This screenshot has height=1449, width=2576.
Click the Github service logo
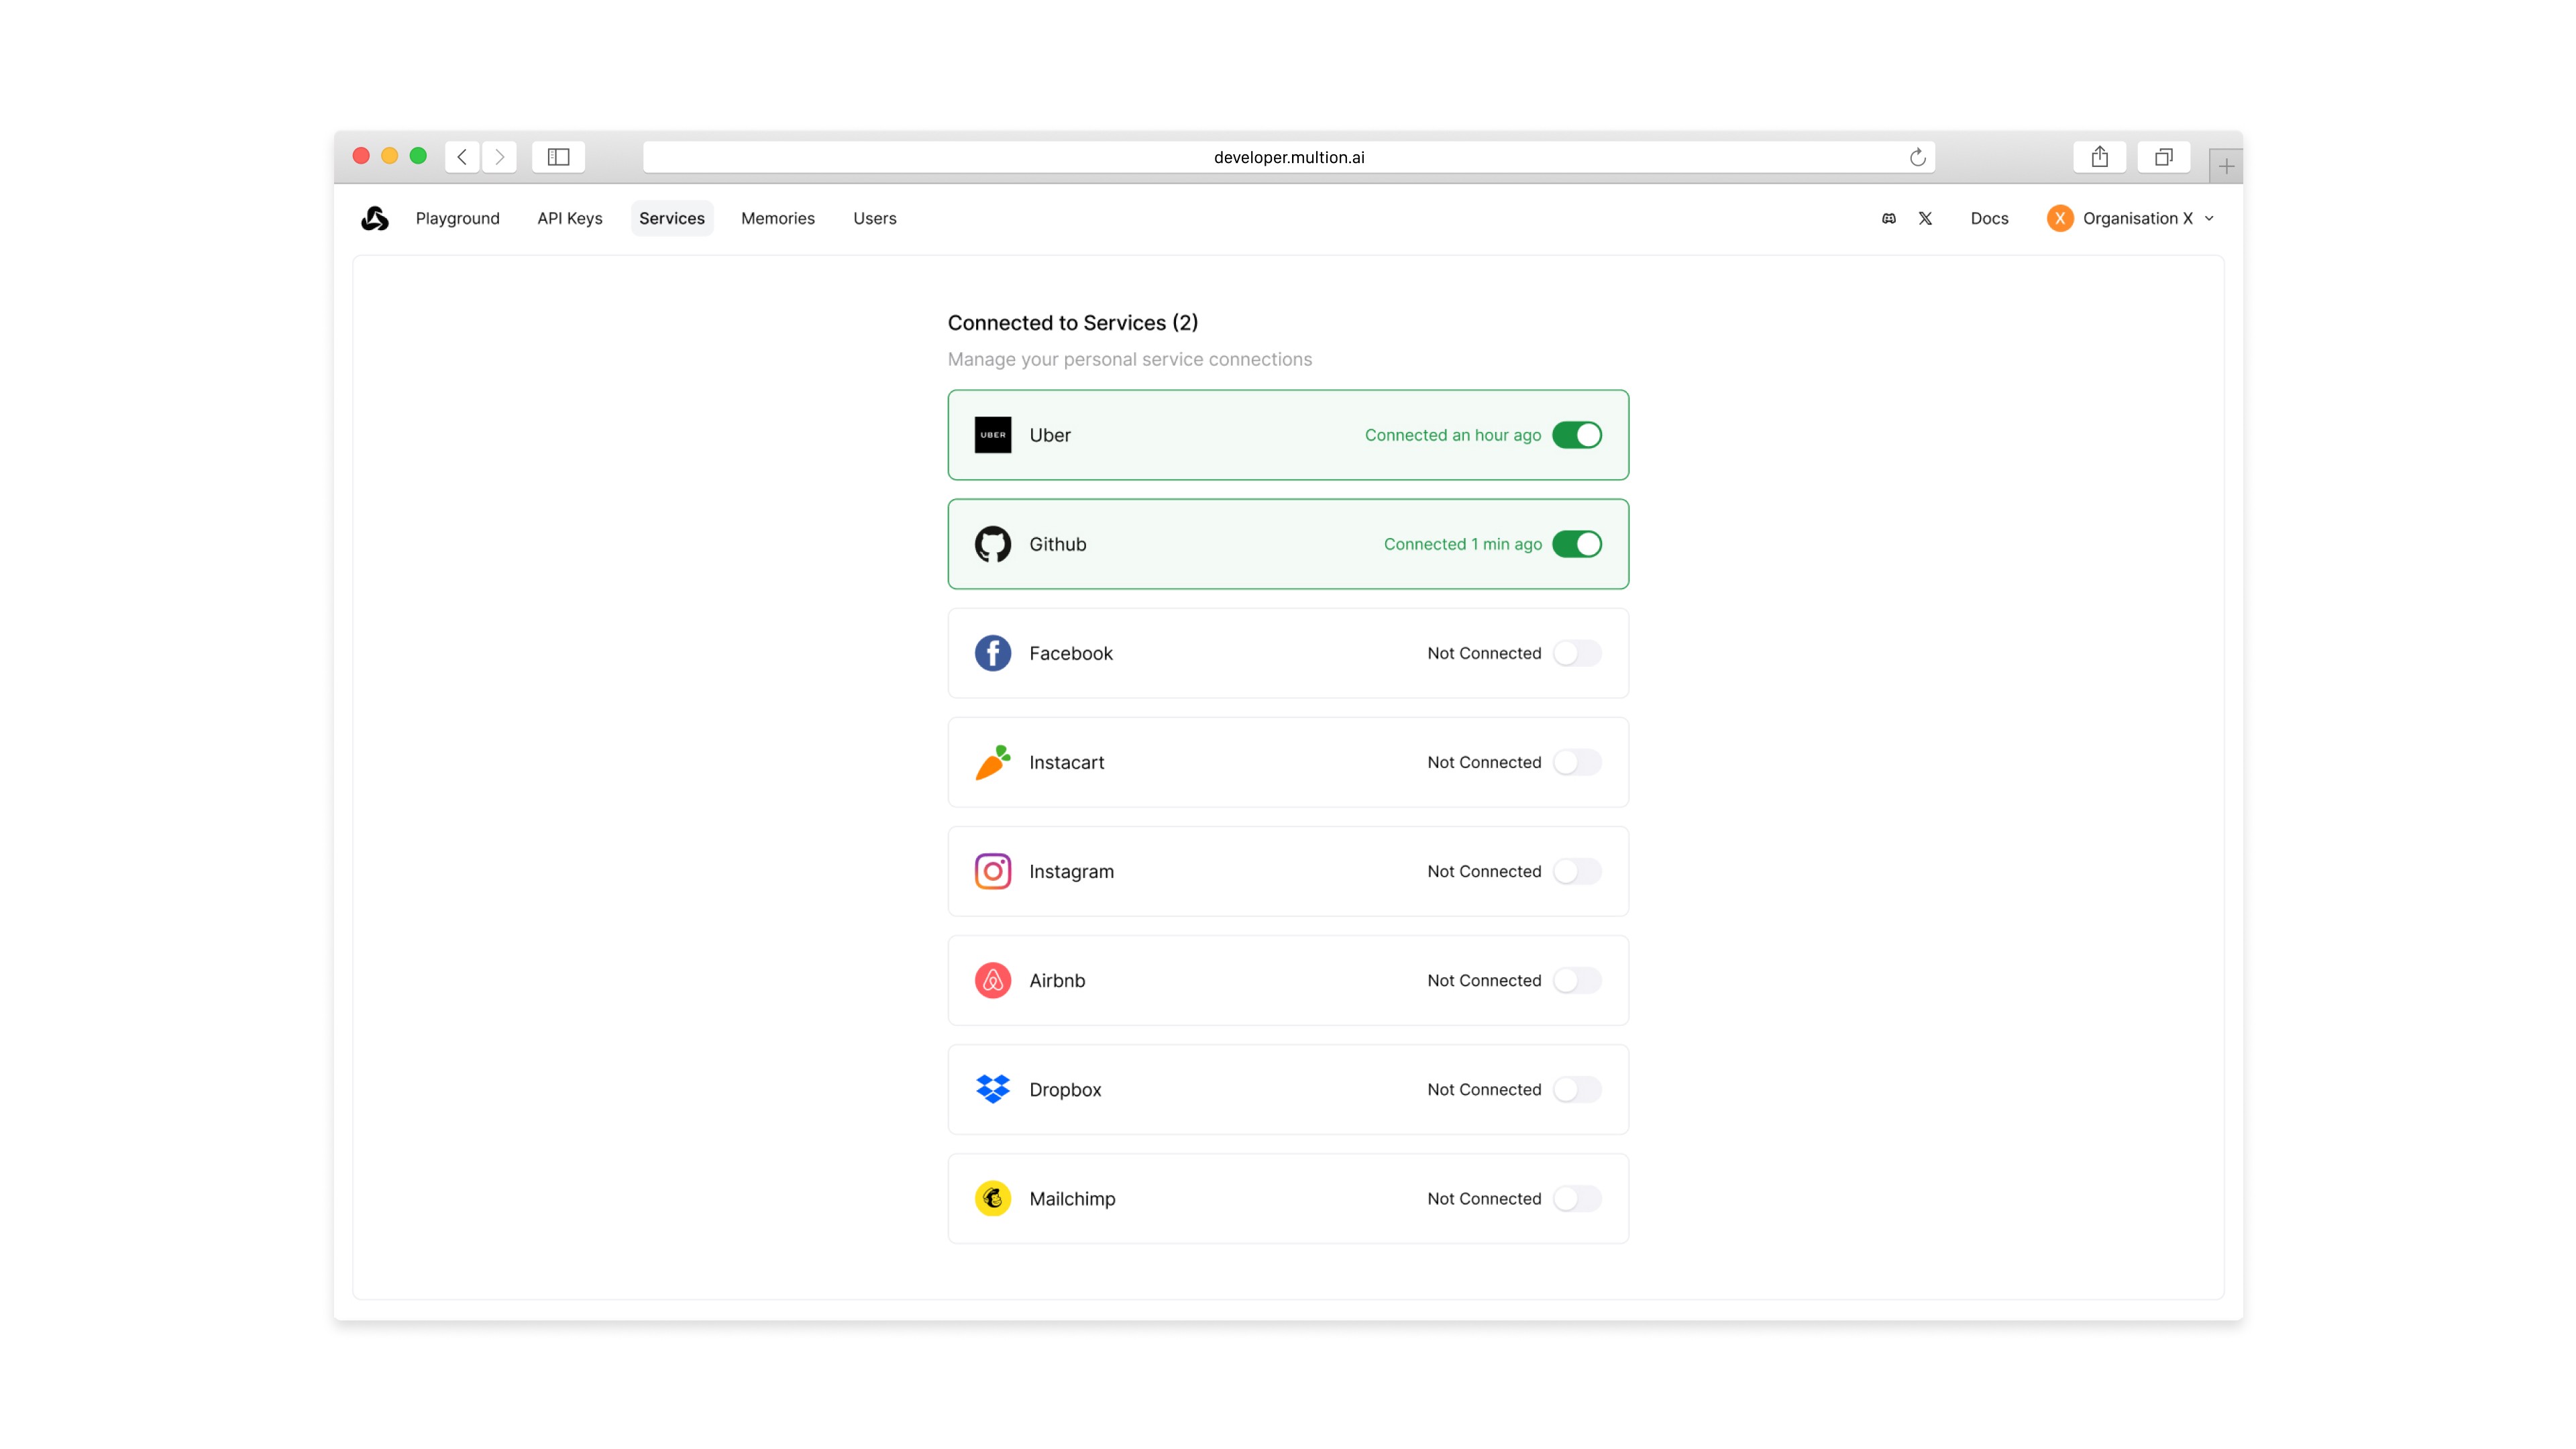pyautogui.click(x=993, y=544)
